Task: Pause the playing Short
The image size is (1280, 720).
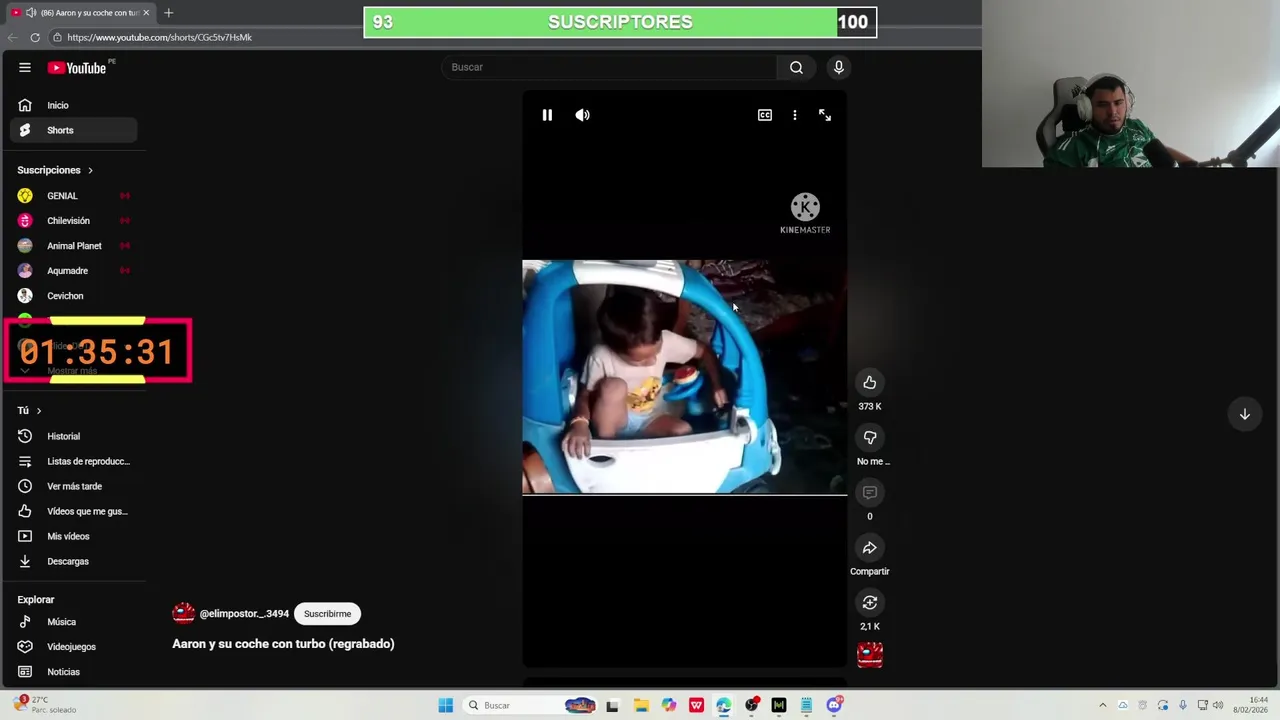Action: point(547,115)
